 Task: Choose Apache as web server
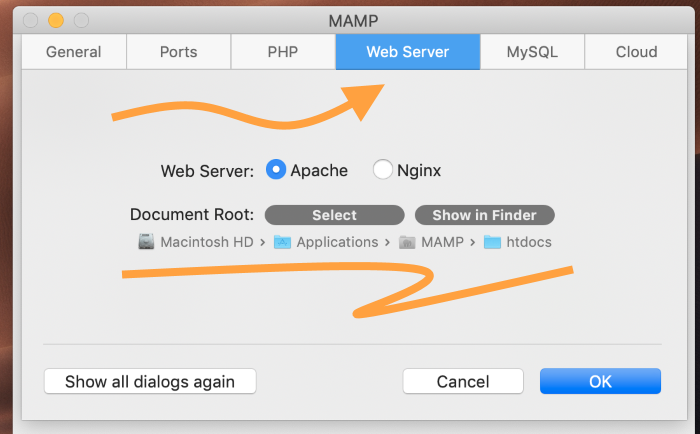(x=276, y=170)
